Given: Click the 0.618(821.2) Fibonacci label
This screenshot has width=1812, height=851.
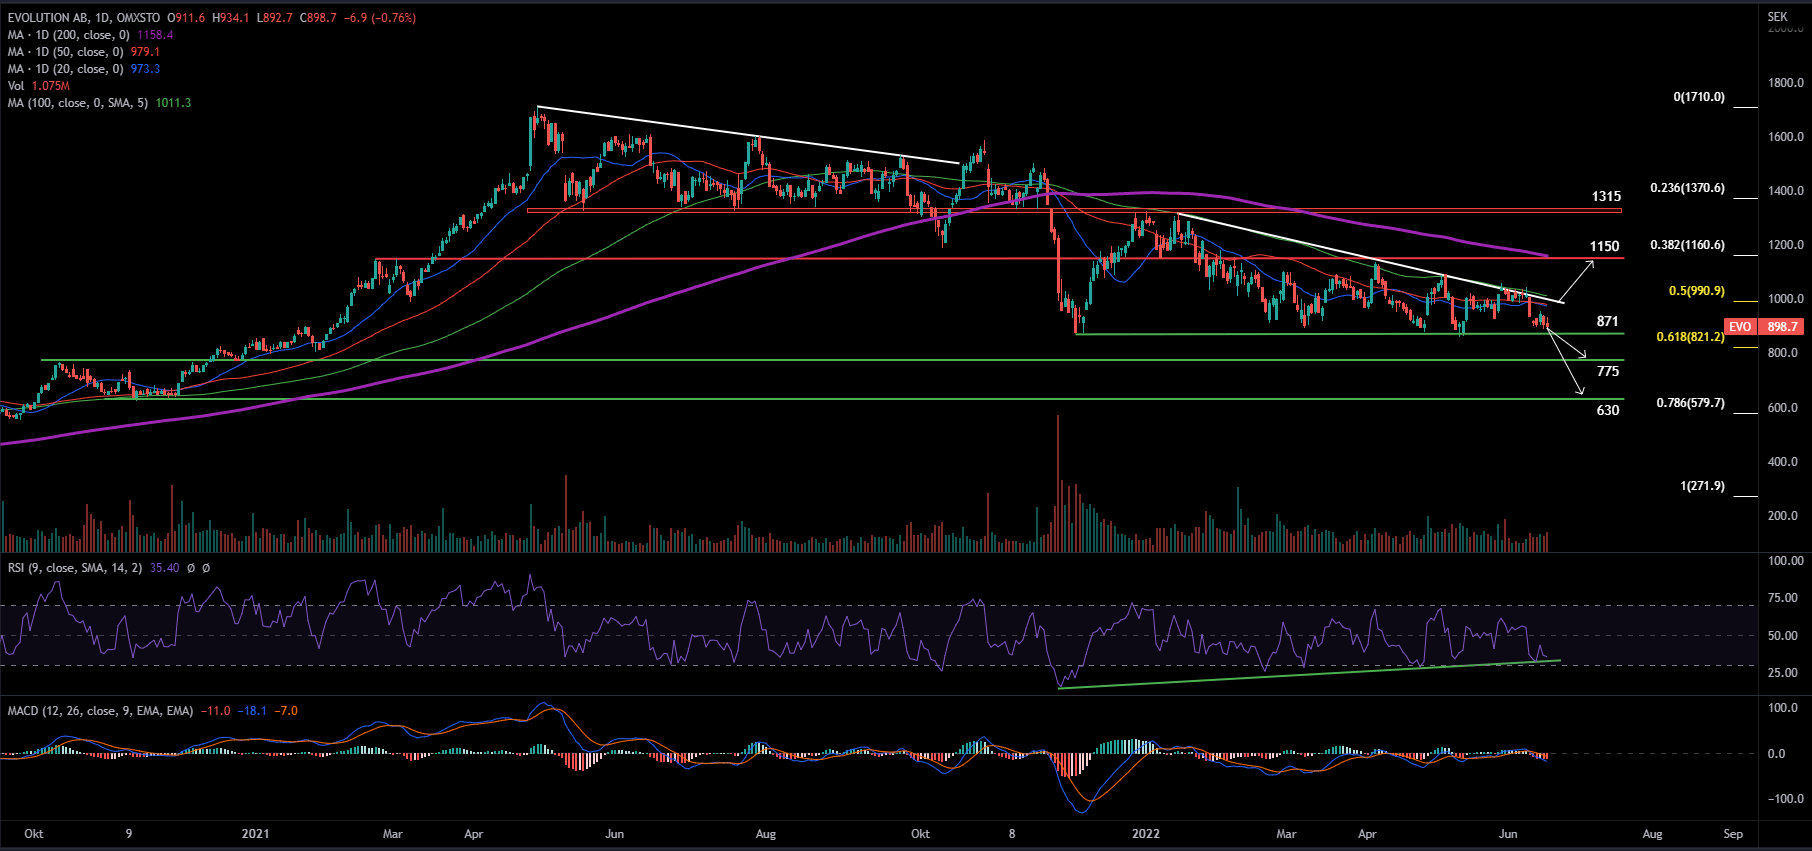Looking at the screenshot, I should point(1690,337).
